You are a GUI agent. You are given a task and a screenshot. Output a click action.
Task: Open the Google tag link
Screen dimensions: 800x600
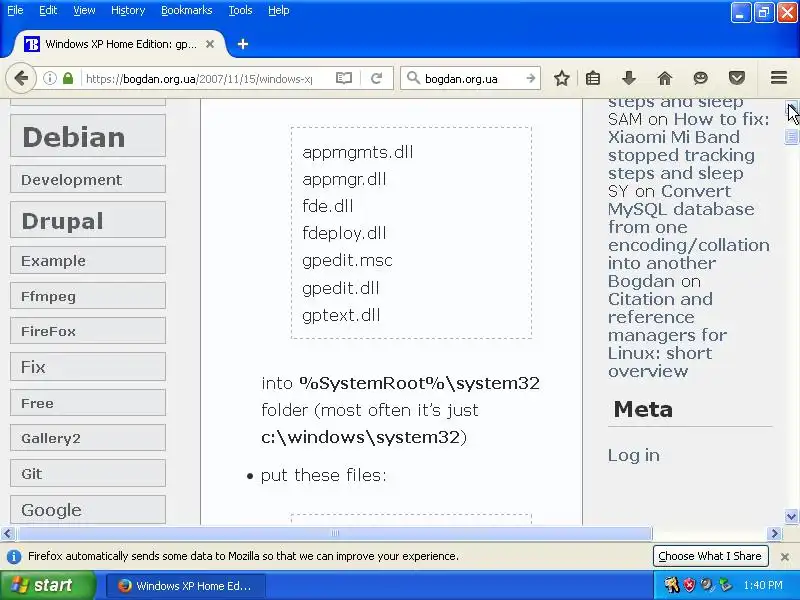88,510
